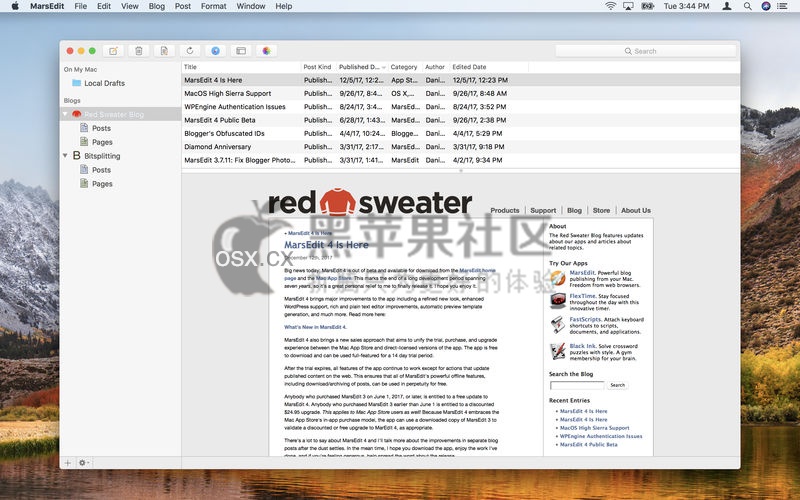The height and width of the screenshot is (500, 800).
Task: Select the Red Sweater Blog sidebar entry
Action: pos(120,114)
